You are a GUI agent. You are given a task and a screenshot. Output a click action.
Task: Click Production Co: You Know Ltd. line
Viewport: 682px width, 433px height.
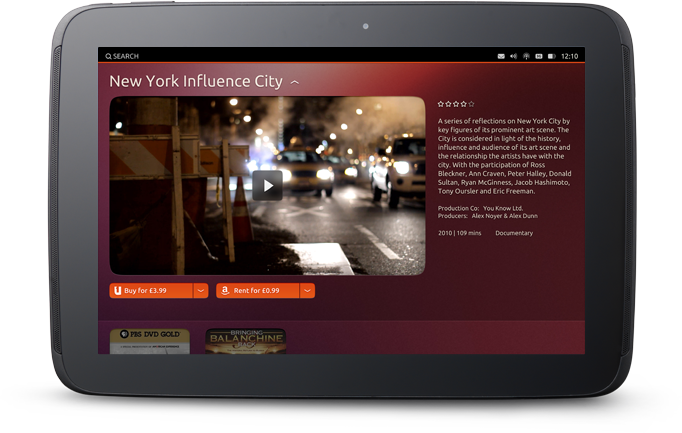click(x=481, y=208)
